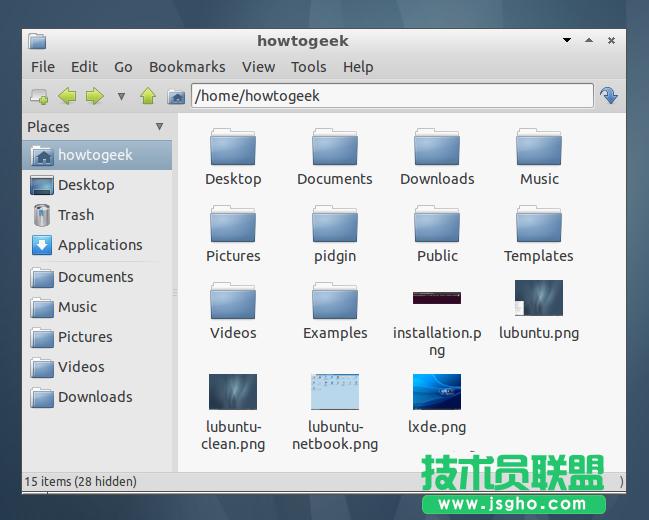The height and width of the screenshot is (520, 649).
Task: Go back with the left arrow
Action: pyautogui.click(x=67, y=96)
